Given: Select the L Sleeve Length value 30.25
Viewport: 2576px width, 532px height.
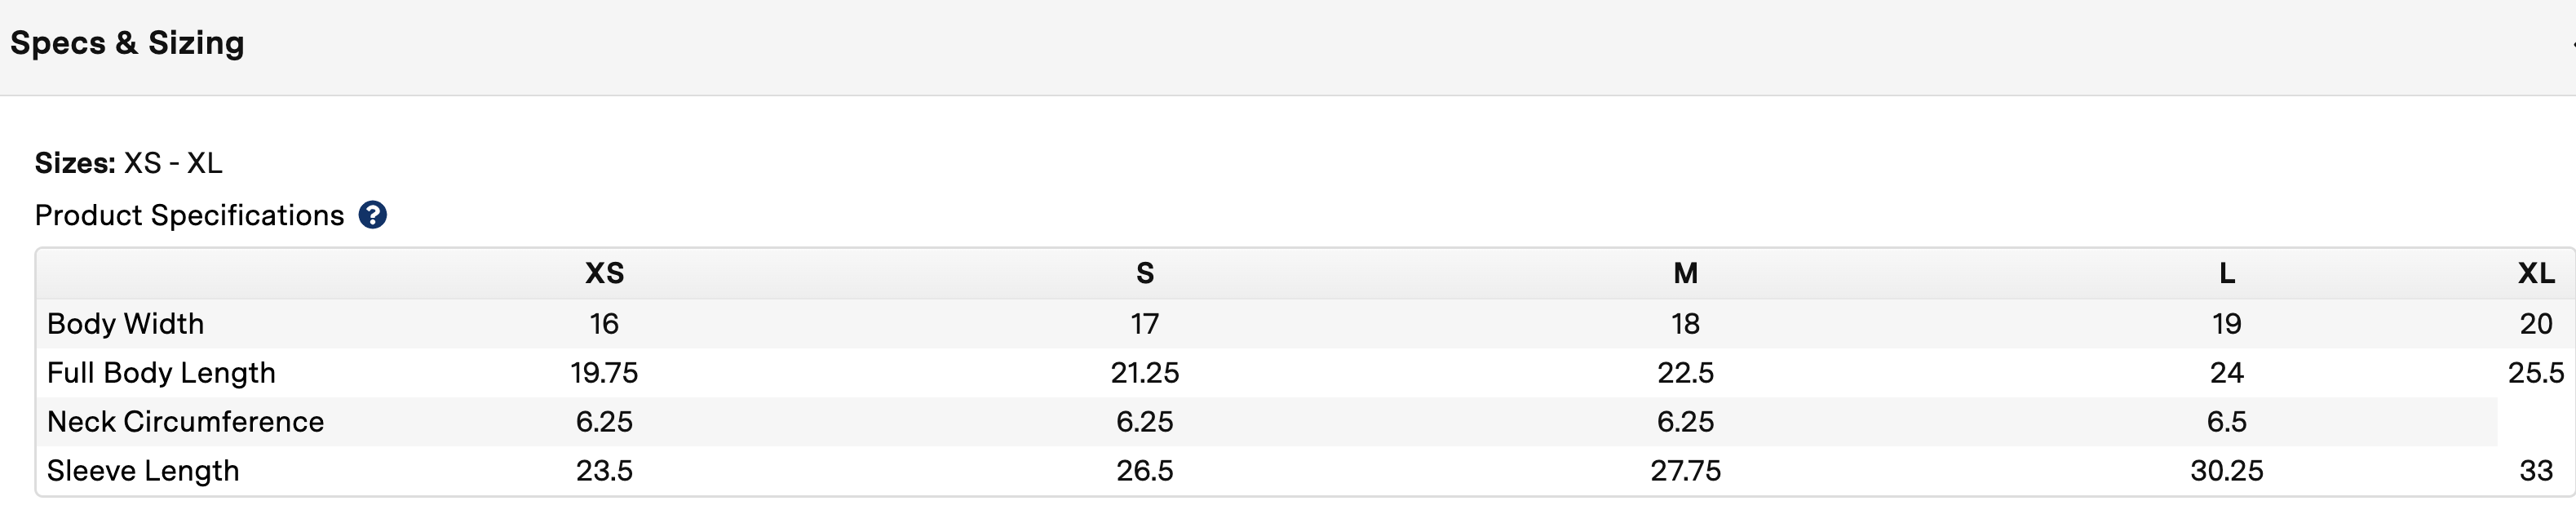Looking at the screenshot, I should [x=2227, y=470].
